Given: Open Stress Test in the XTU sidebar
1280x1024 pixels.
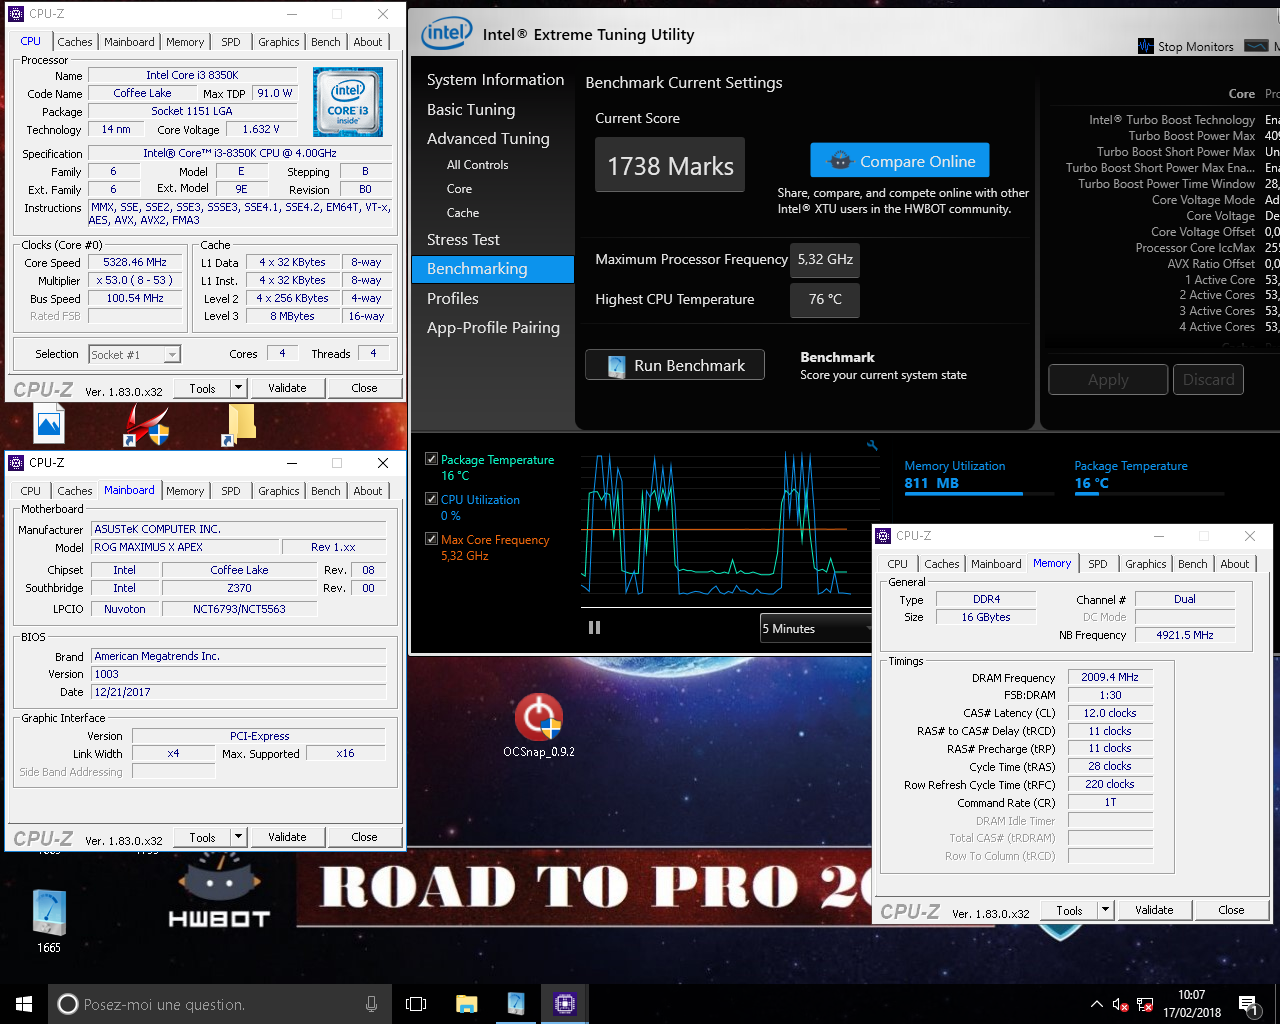Looking at the screenshot, I should 463,240.
